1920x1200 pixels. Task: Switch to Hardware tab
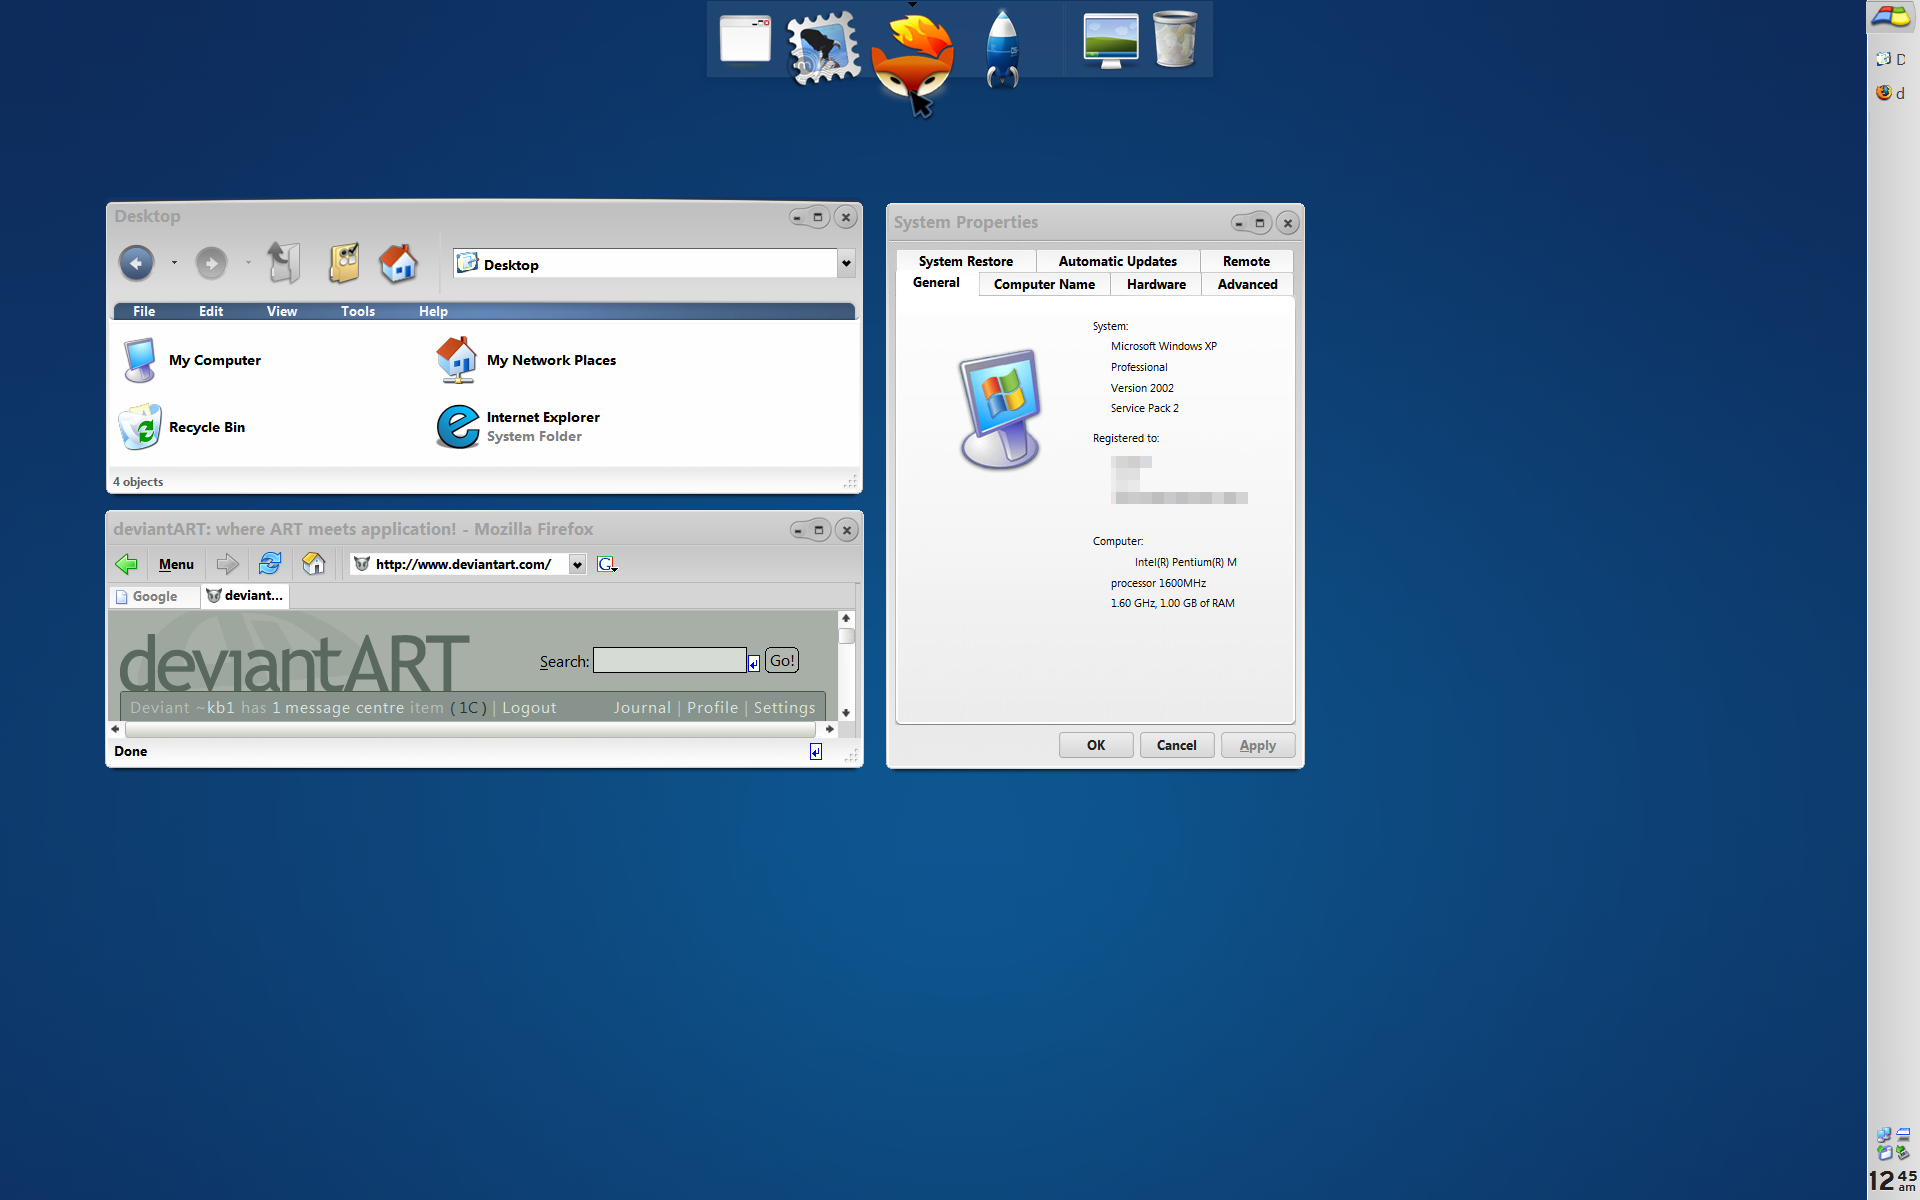1156,284
